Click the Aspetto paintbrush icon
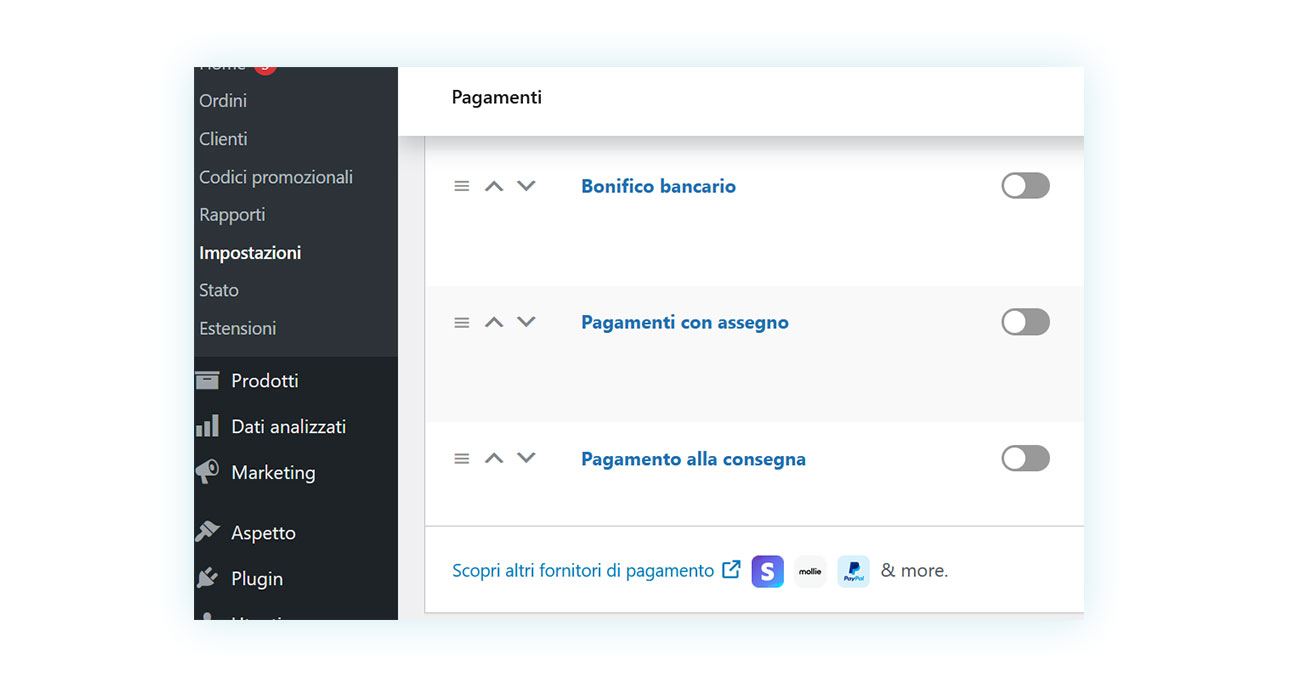Image resolution: width=1300 pixels, height=690 pixels. [207, 532]
